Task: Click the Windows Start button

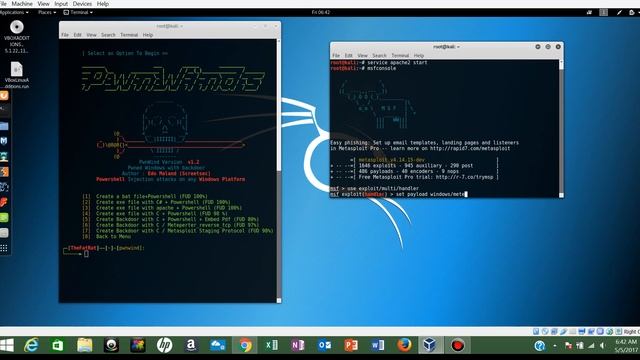Action: pyautogui.click(x=7, y=345)
